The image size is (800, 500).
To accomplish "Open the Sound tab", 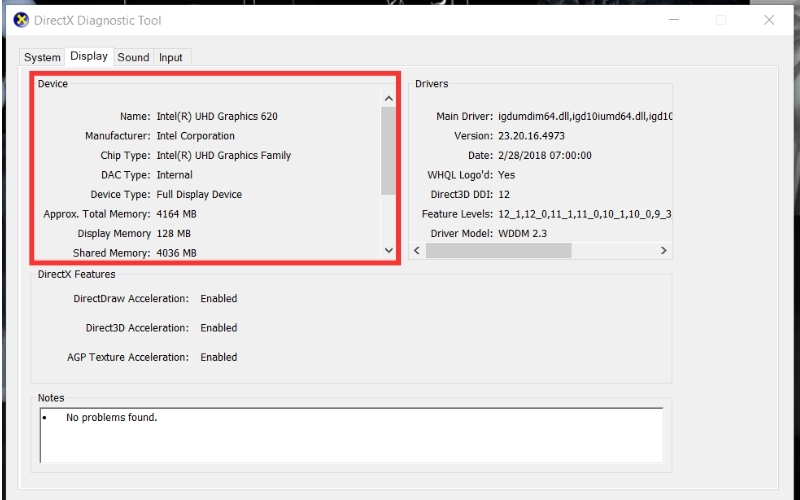I will [133, 58].
